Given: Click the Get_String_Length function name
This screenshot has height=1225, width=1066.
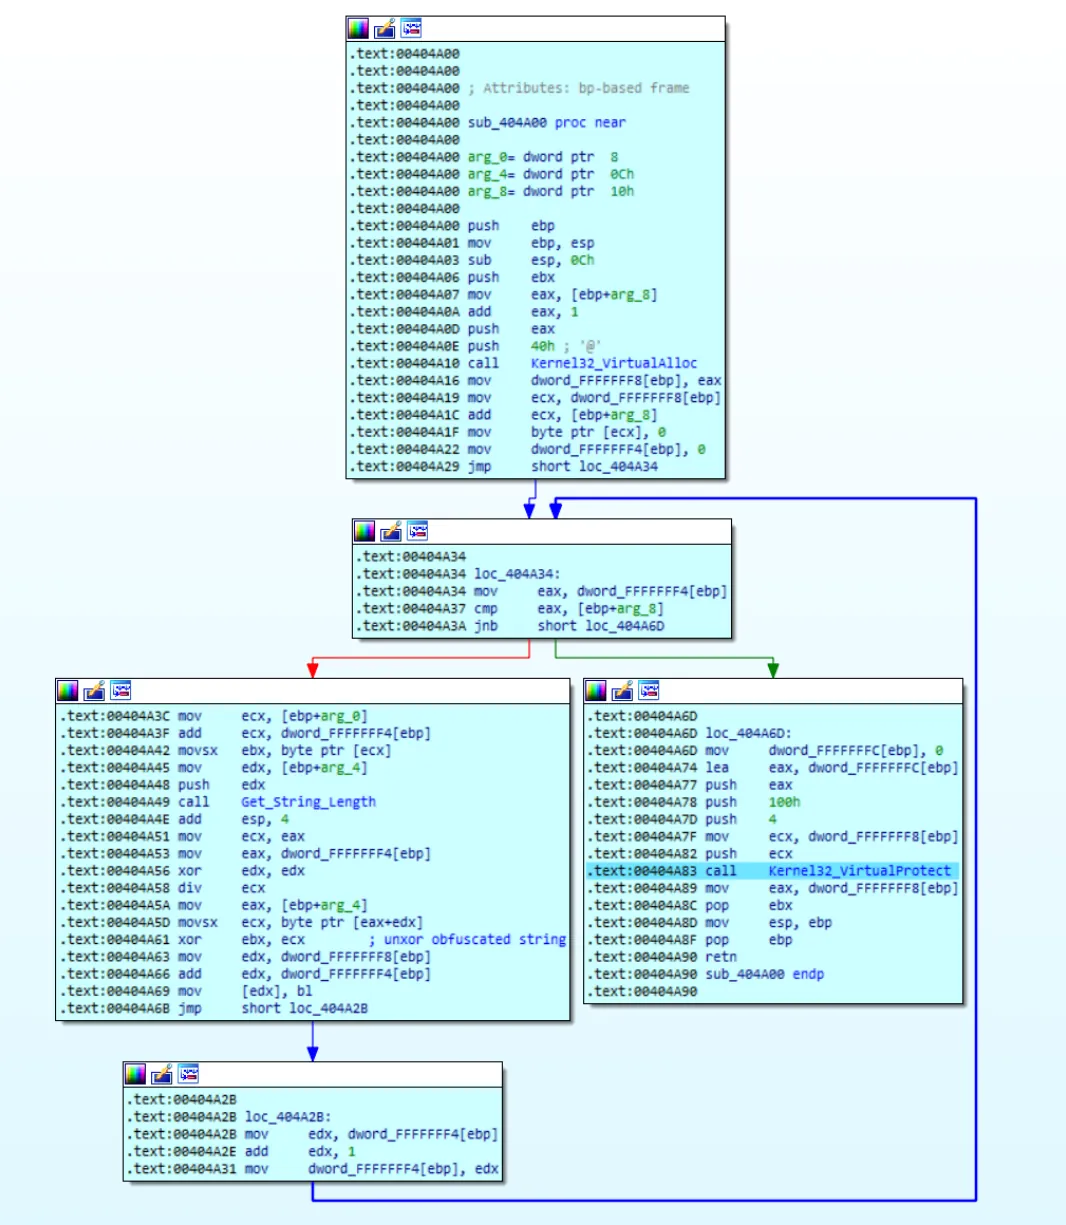Looking at the screenshot, I should click(x=309, y=802).
